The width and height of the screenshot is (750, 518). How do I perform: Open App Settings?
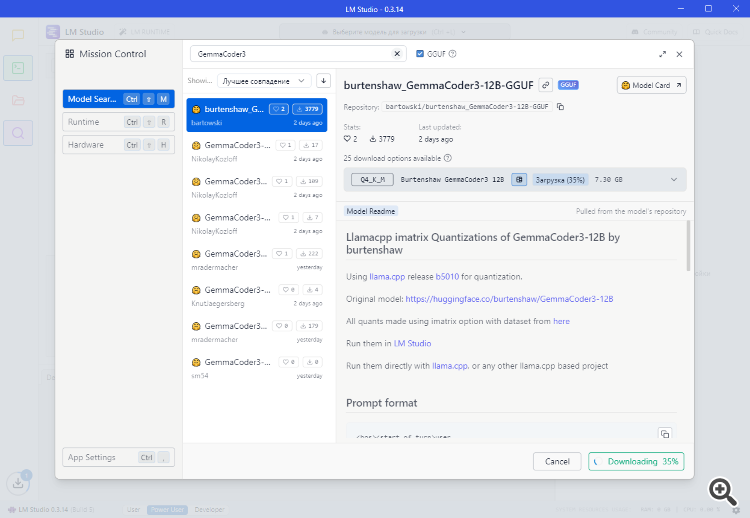pos(119,457)
